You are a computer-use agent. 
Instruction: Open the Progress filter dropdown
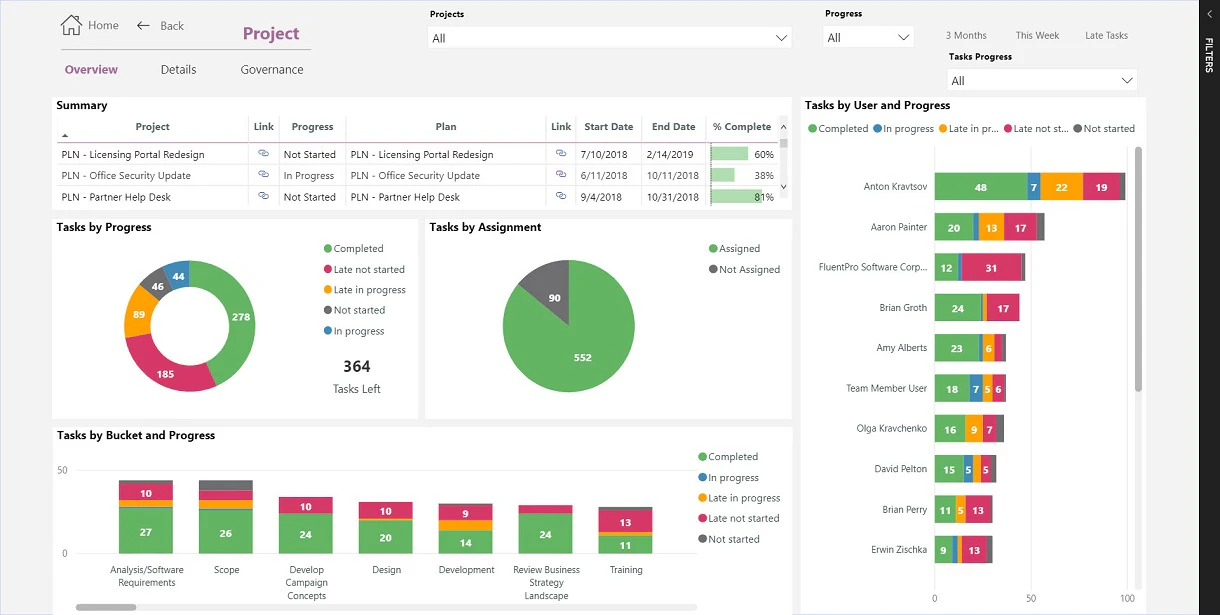tap(869, 38)
